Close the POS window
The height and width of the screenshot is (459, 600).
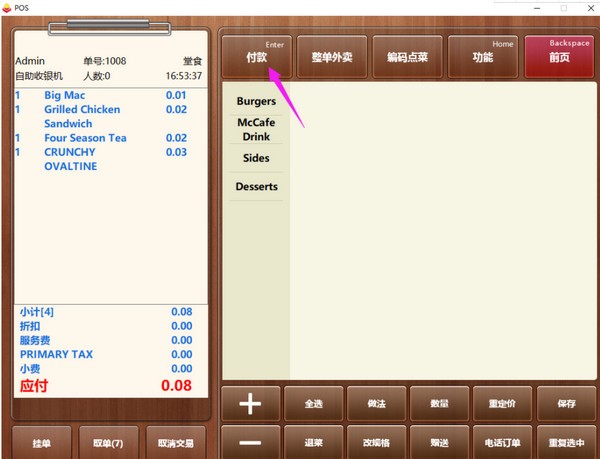point(590,8)
